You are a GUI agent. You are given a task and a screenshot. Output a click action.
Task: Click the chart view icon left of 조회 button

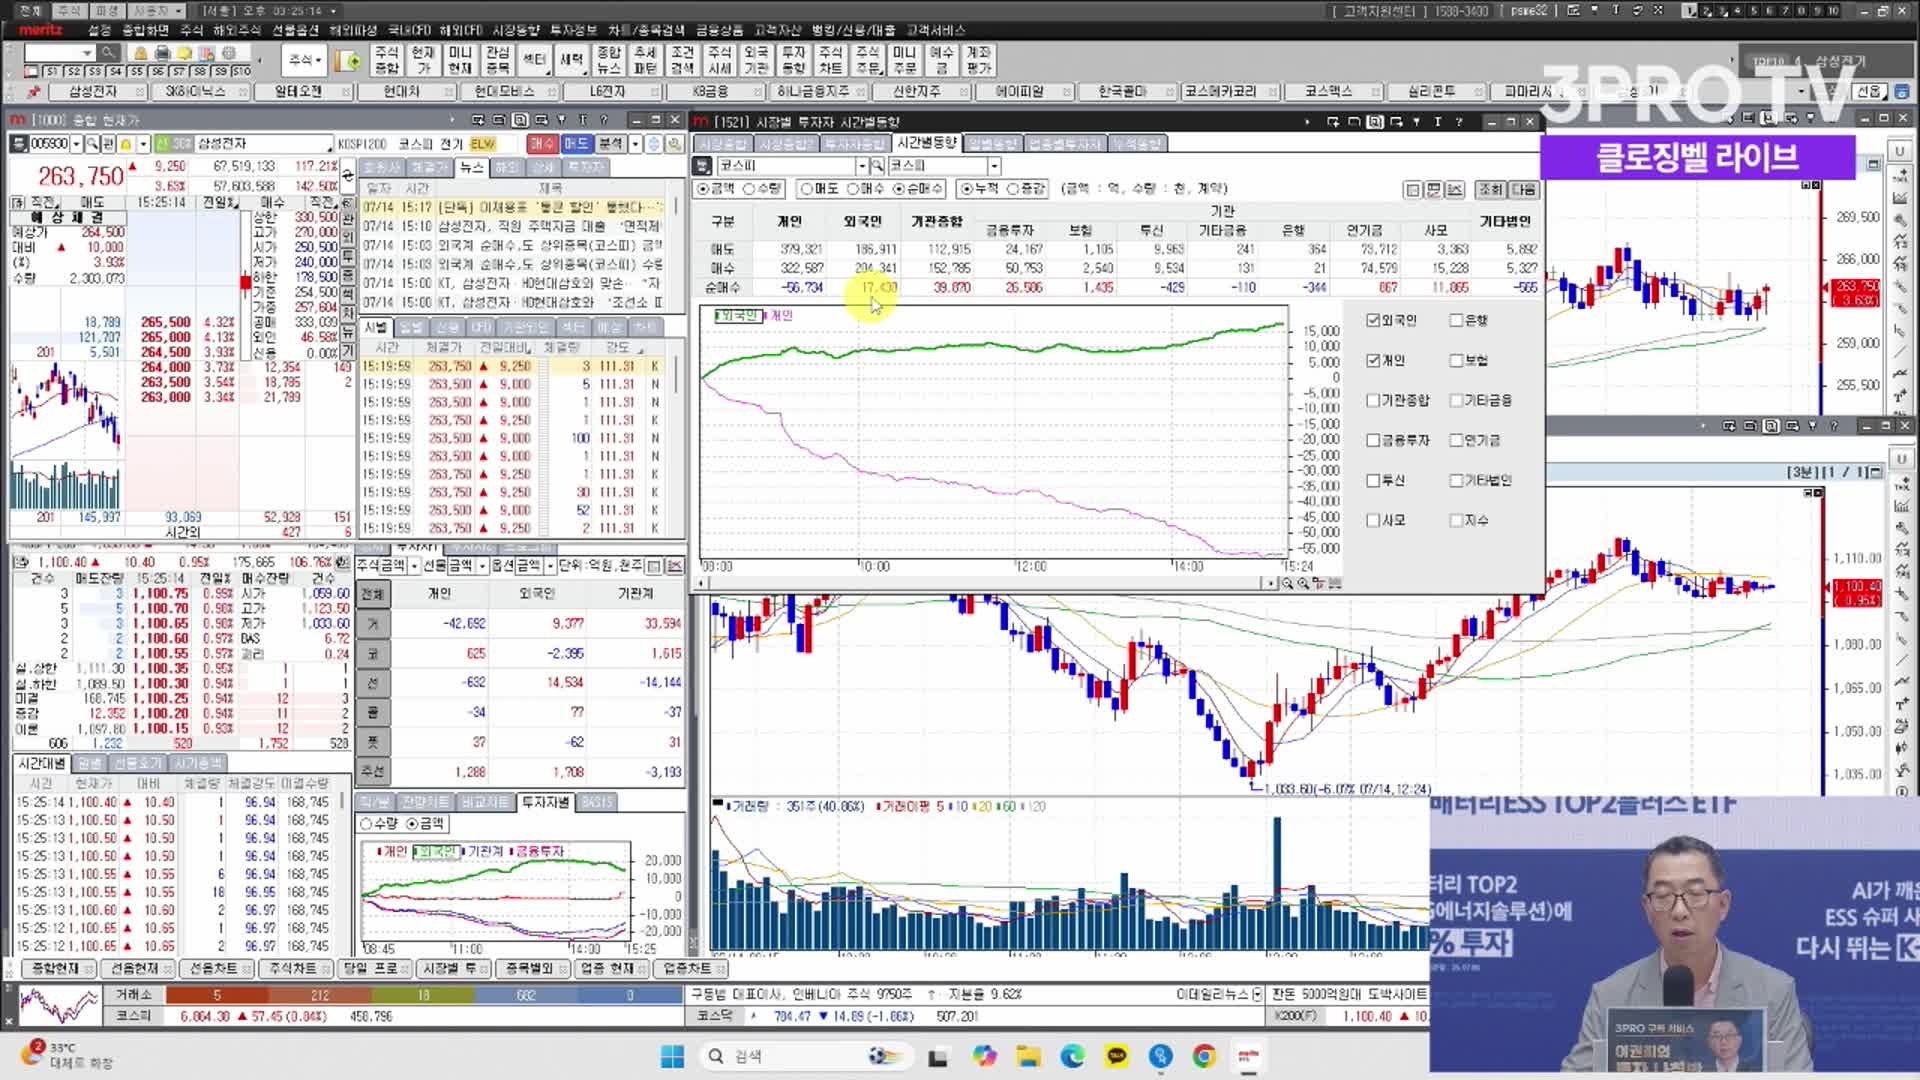[x=1455, y=189]
